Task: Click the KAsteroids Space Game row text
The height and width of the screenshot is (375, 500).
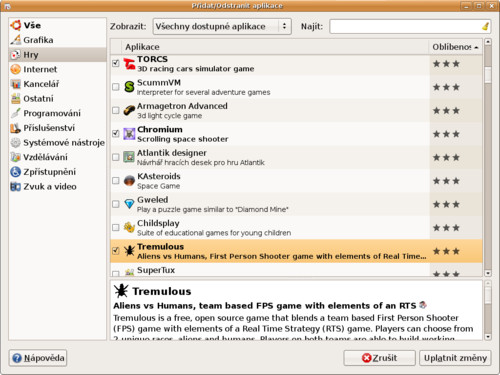Action: (159, 186)
